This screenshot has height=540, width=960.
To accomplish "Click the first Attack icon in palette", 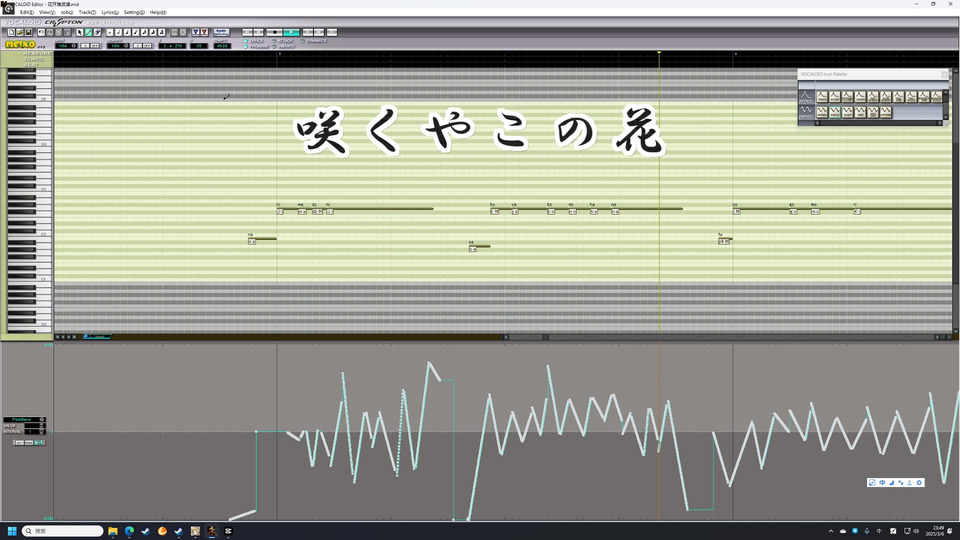I will tap(822, 97).
